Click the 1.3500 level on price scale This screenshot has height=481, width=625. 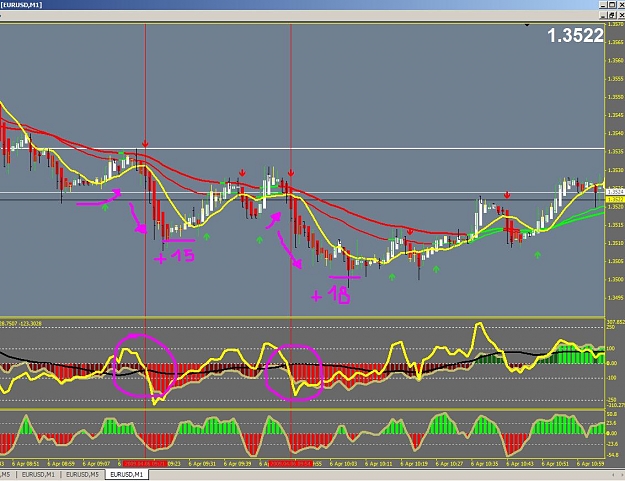coord(616,279)
